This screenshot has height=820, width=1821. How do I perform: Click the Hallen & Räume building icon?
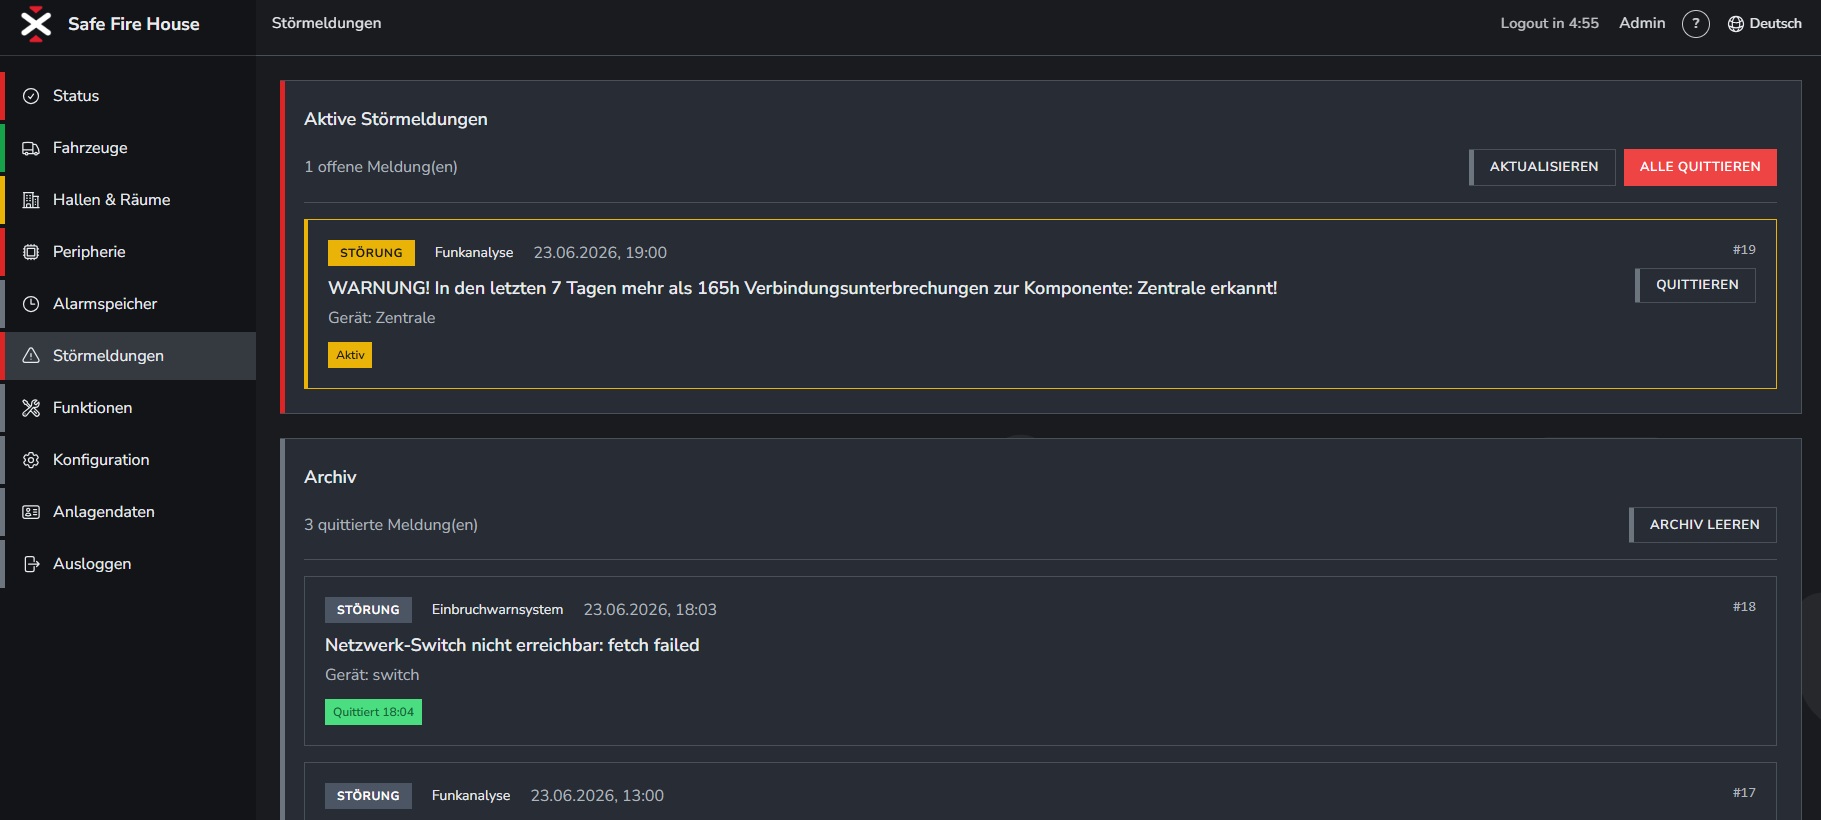click(x=31, y=200)
